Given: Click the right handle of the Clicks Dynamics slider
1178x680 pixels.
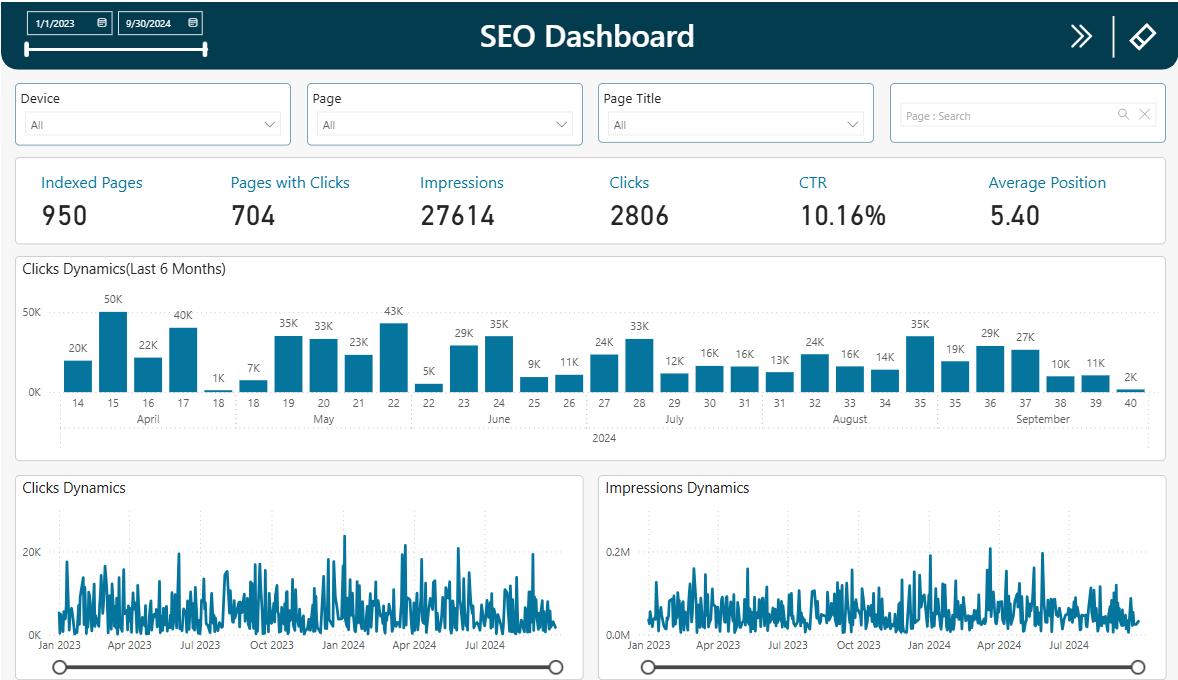Looking at the screenshot, I should (556, 666).
